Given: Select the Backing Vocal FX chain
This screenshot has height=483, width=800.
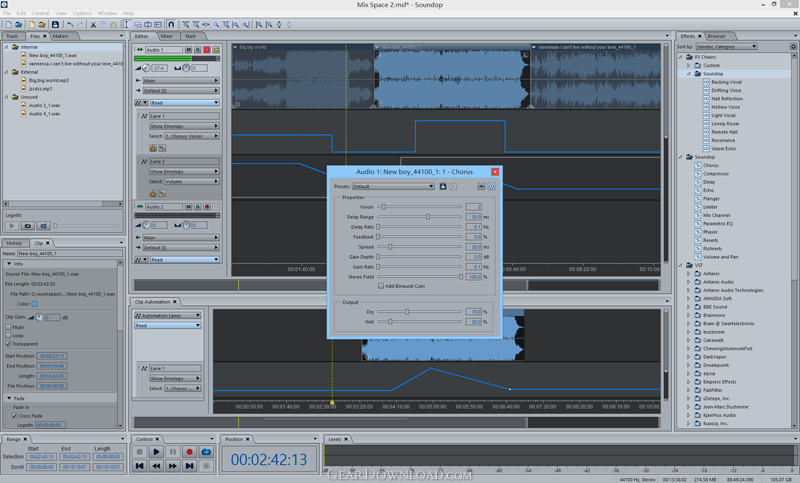Looking at the screenshot, I should tap(726, 82).
